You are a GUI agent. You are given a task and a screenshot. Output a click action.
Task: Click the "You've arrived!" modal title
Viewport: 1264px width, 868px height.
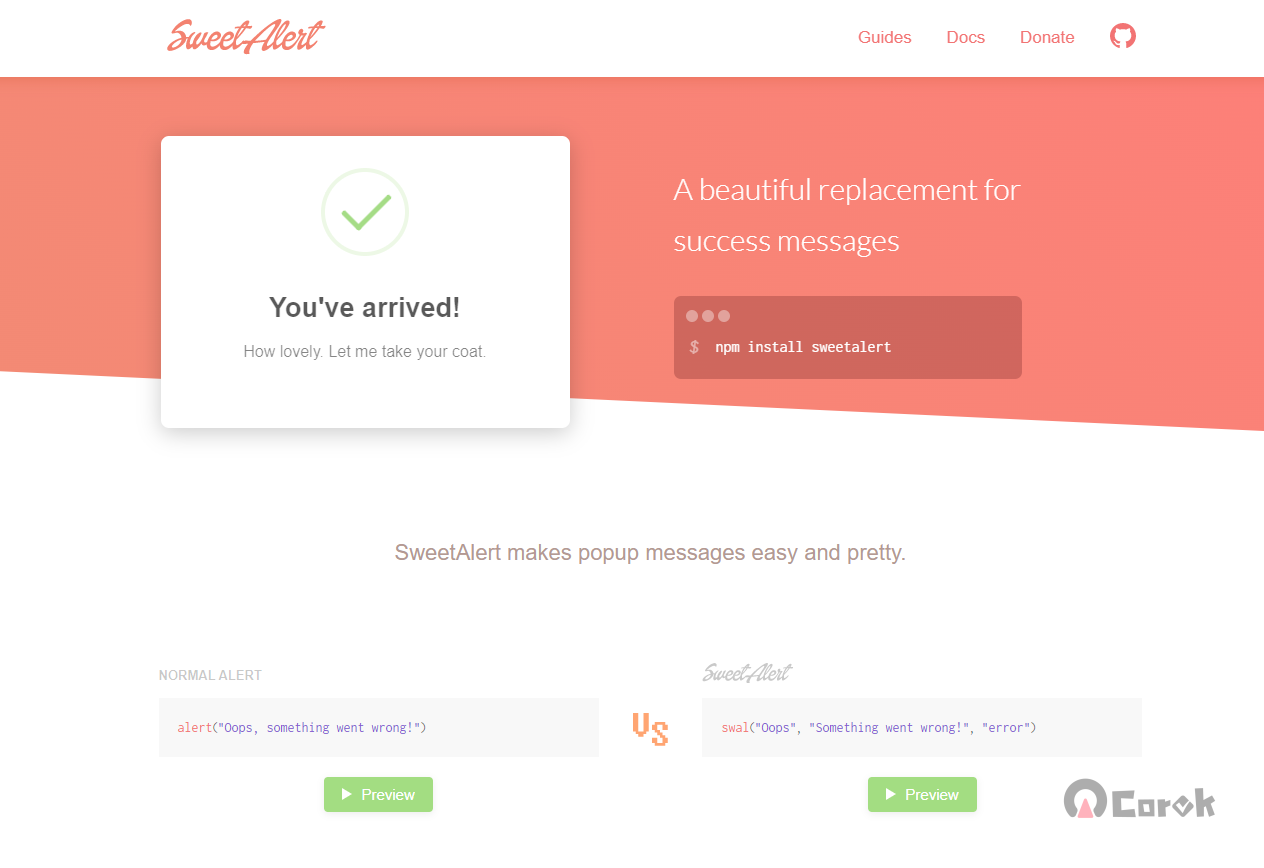pos(365,308)
